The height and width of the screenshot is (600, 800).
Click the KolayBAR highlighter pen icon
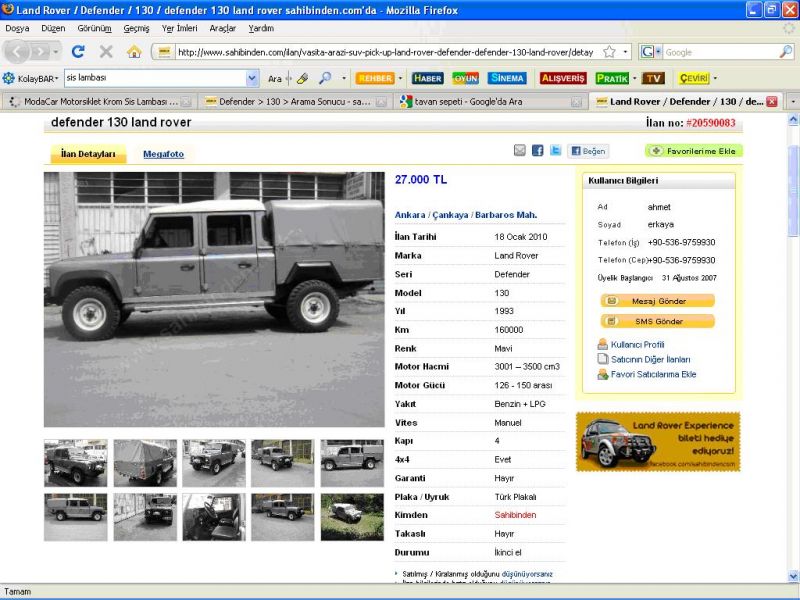pyautogui.click(x=302, y=78)
